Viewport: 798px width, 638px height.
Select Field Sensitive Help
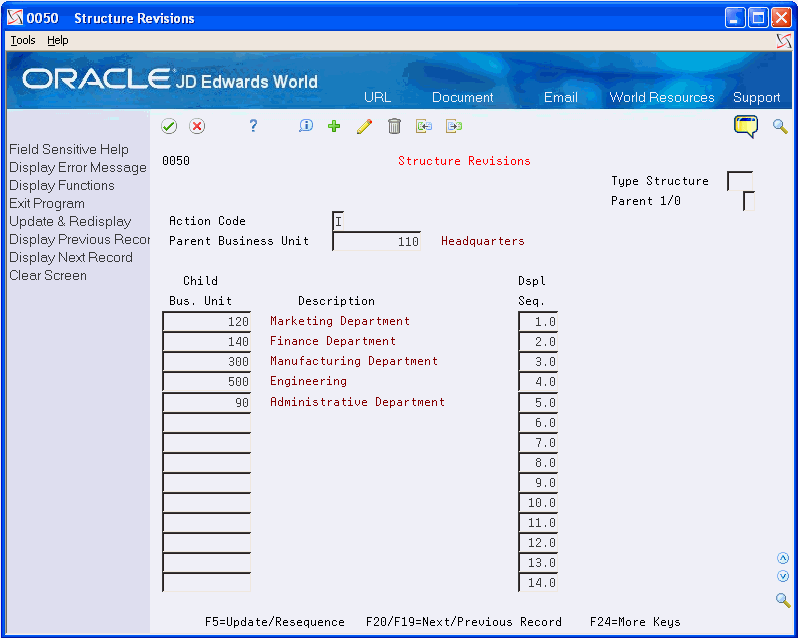(x=69, y=149)
